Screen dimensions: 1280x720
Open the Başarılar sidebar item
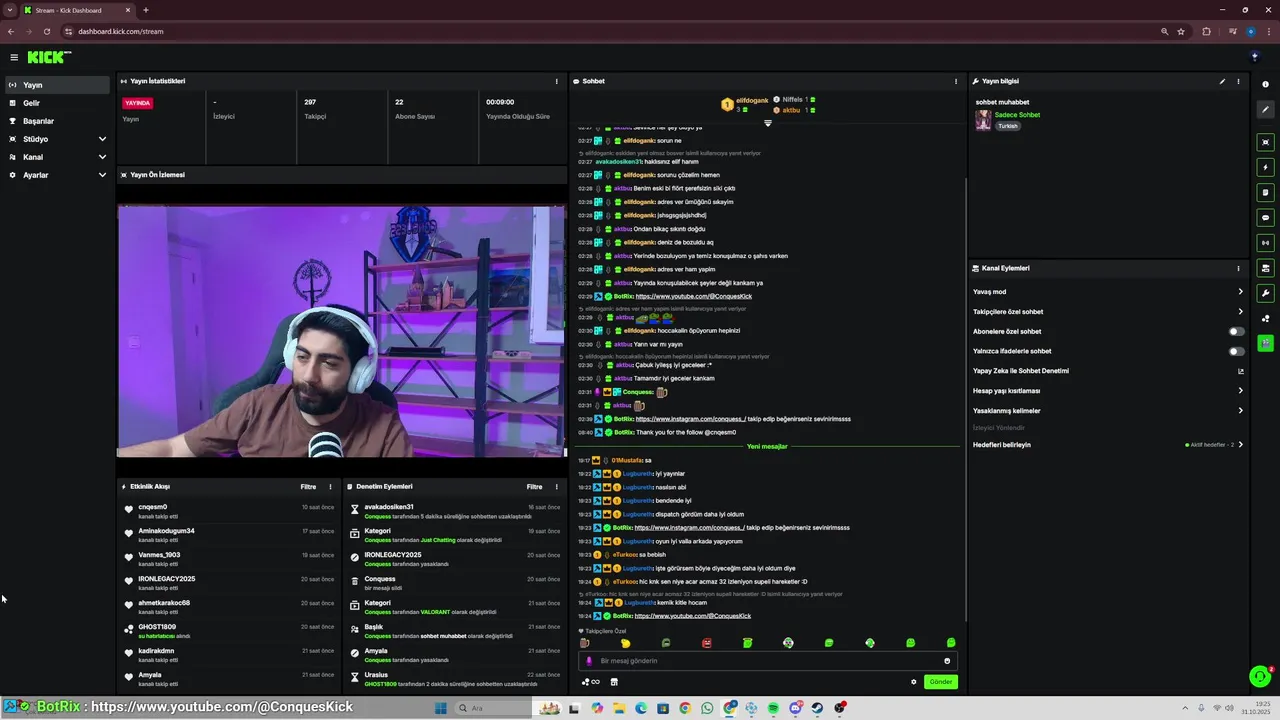click(x=57, y=121)
